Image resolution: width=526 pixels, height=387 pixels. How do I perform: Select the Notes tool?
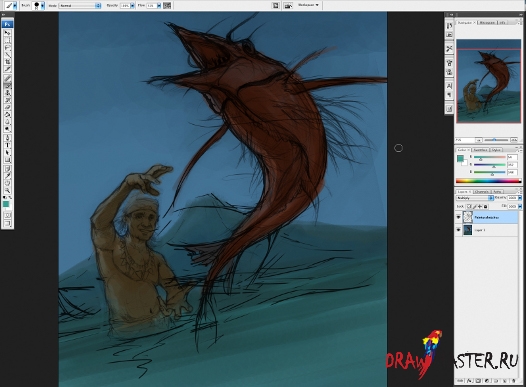7,168
